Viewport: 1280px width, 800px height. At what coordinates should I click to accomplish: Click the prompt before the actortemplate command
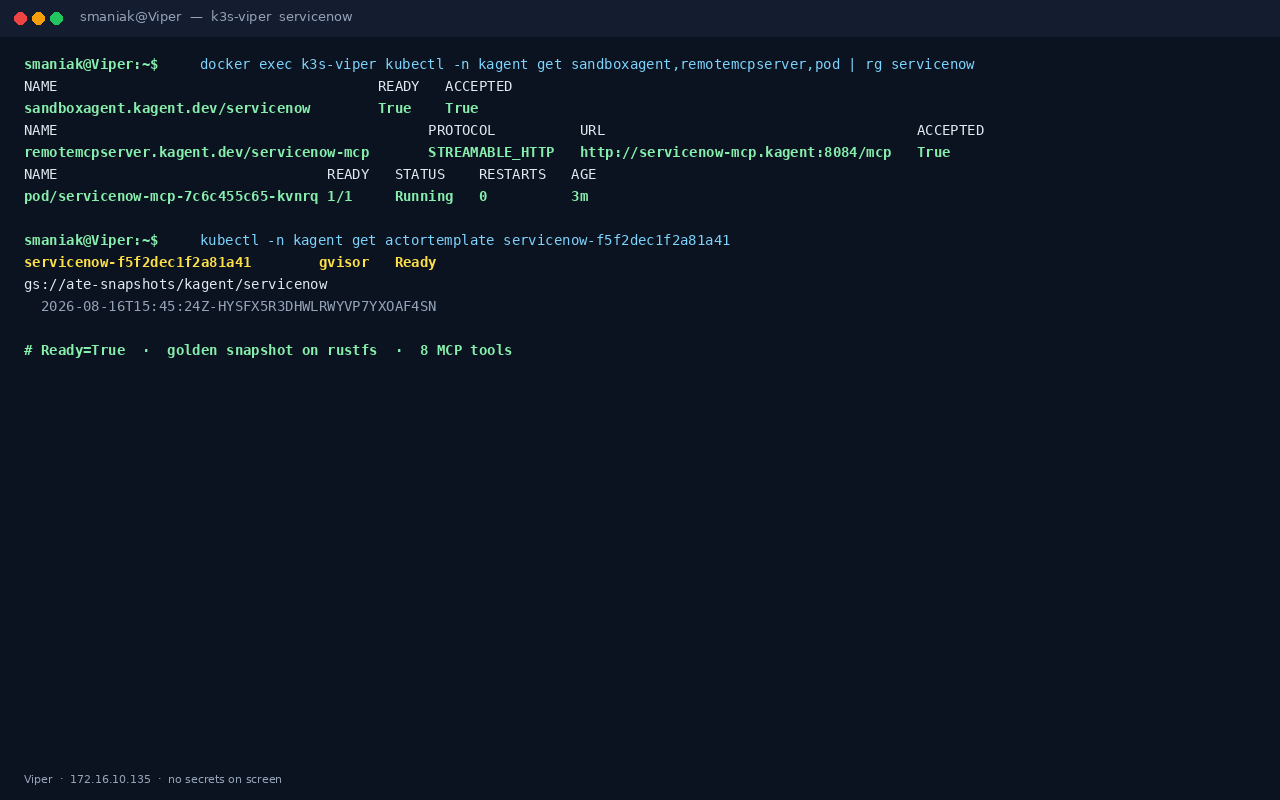(91, 240)
